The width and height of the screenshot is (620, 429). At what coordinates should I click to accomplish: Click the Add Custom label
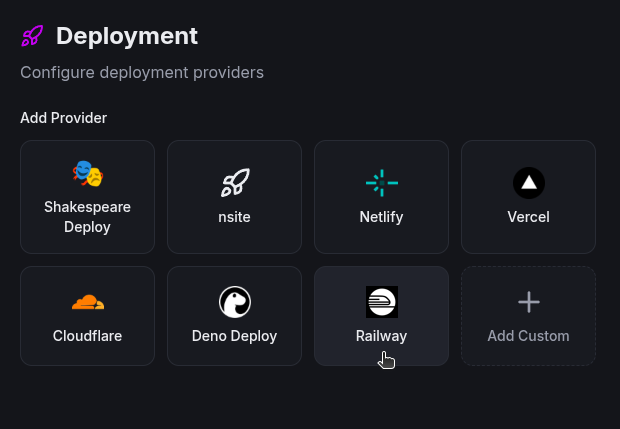pyautogui.click(x=528, y=336)
